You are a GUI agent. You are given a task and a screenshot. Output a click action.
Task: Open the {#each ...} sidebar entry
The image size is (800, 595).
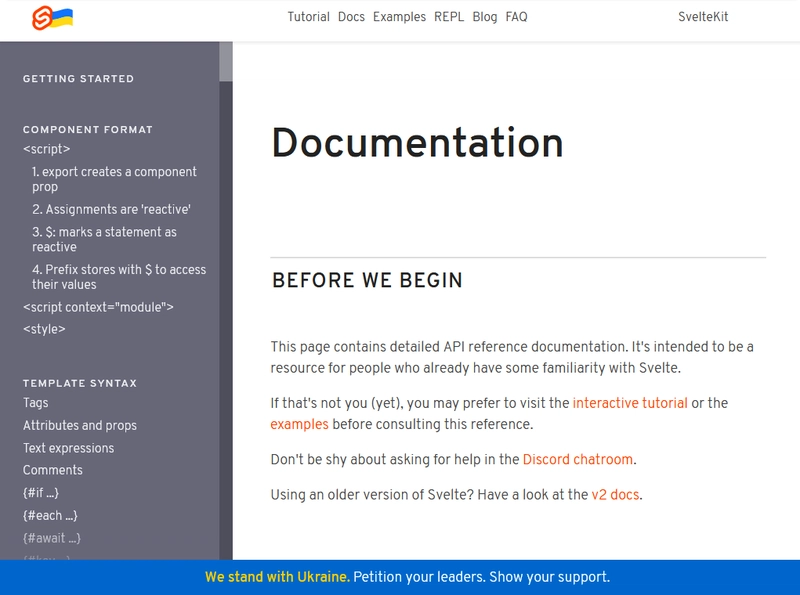coord(50,516)
